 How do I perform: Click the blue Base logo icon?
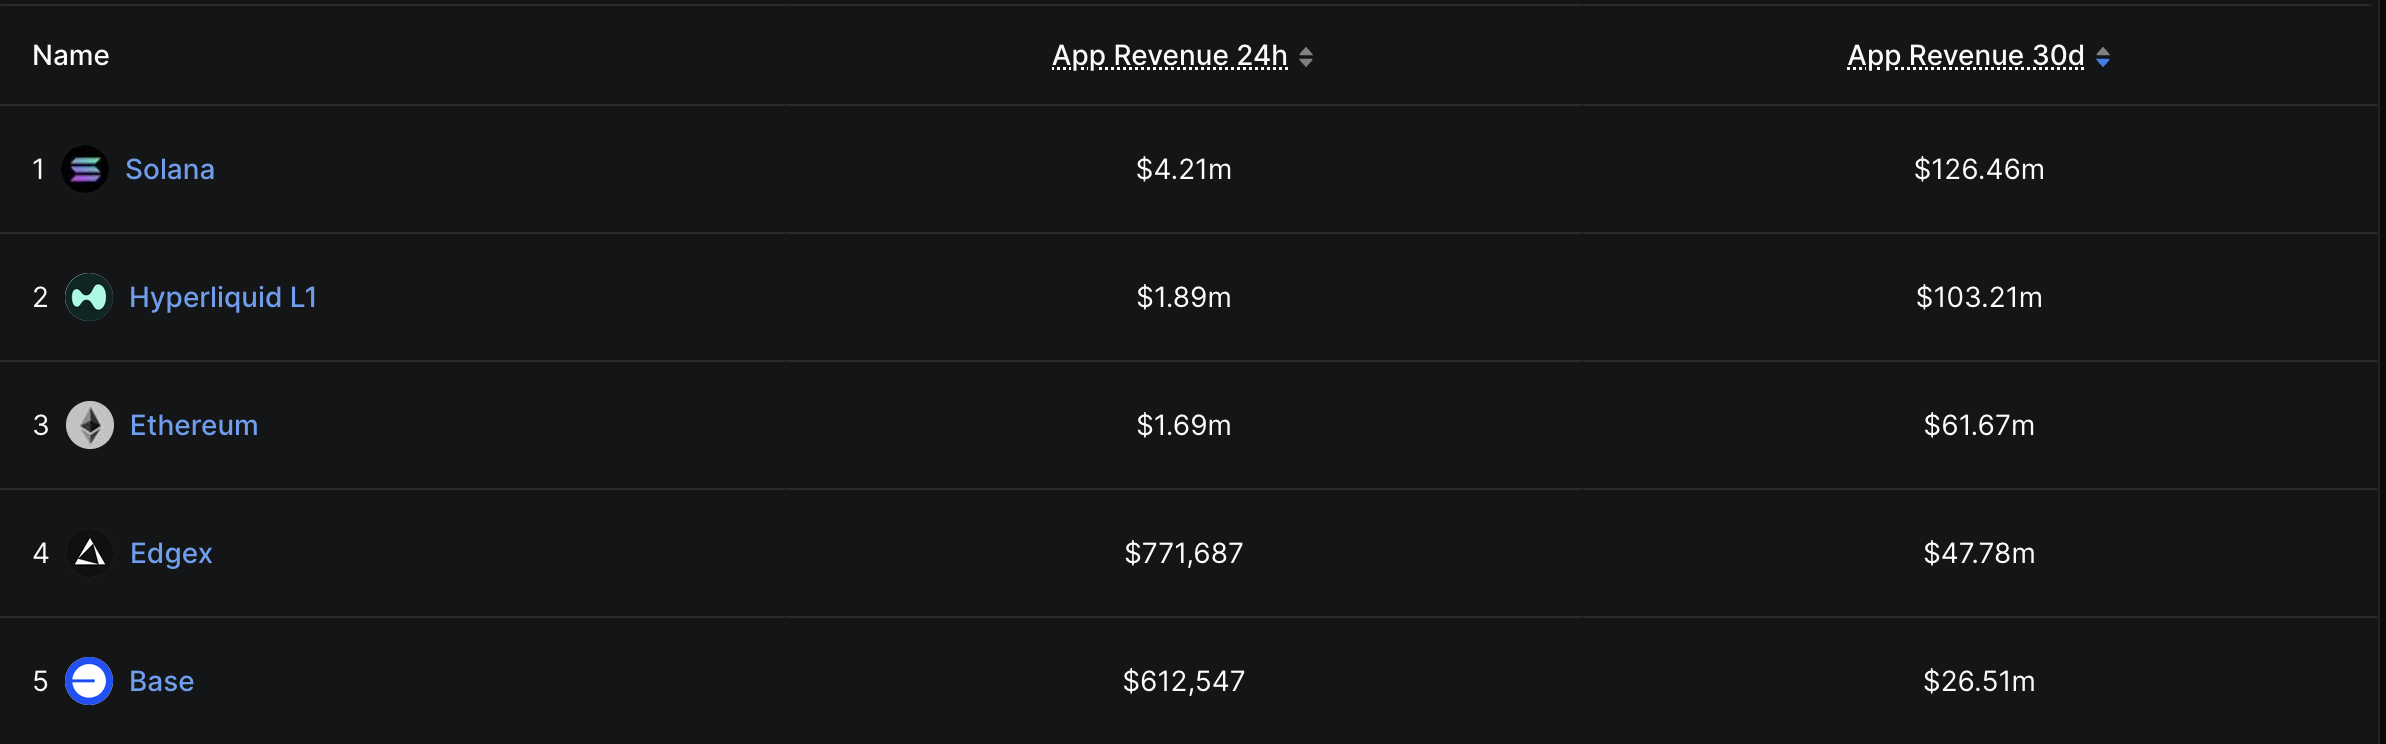click(89, 681)
